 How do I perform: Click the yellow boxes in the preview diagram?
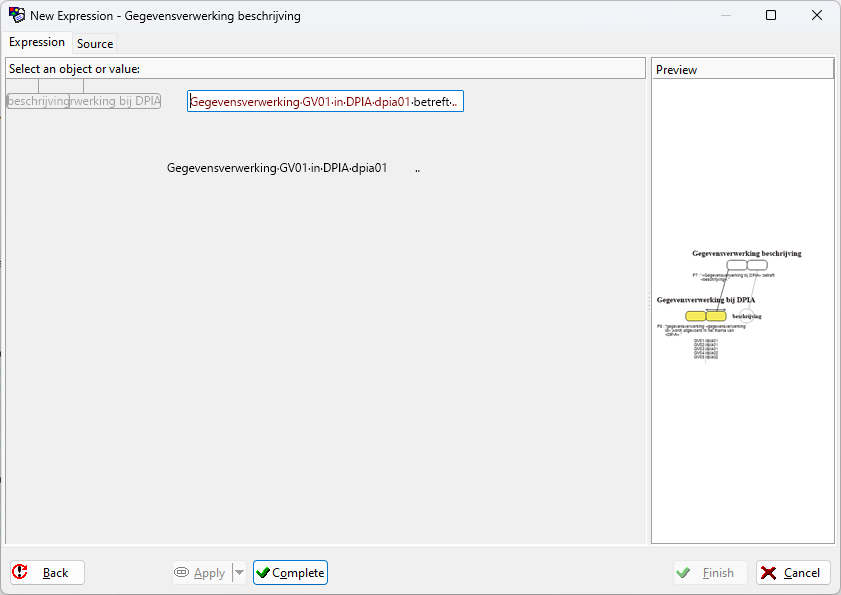coord(706,316)
